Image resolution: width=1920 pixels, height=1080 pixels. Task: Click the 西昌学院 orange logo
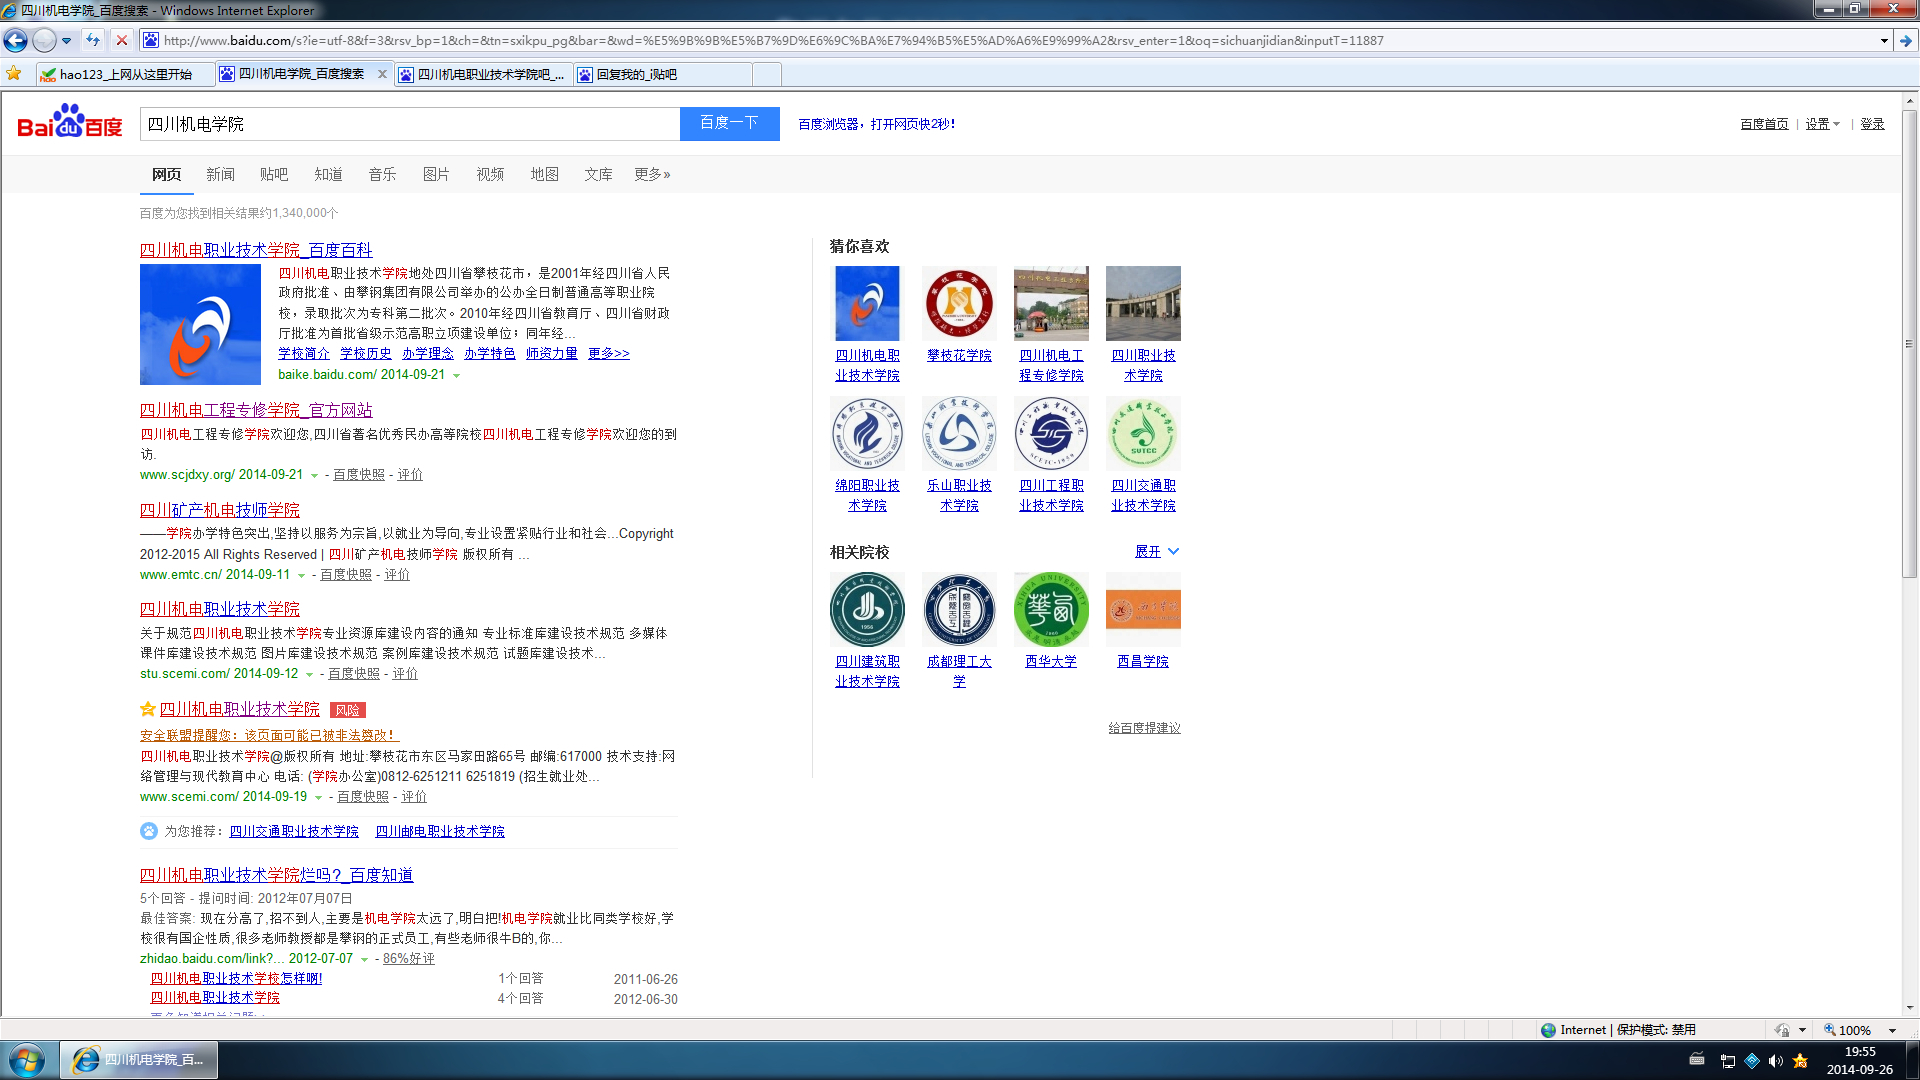1143,609
